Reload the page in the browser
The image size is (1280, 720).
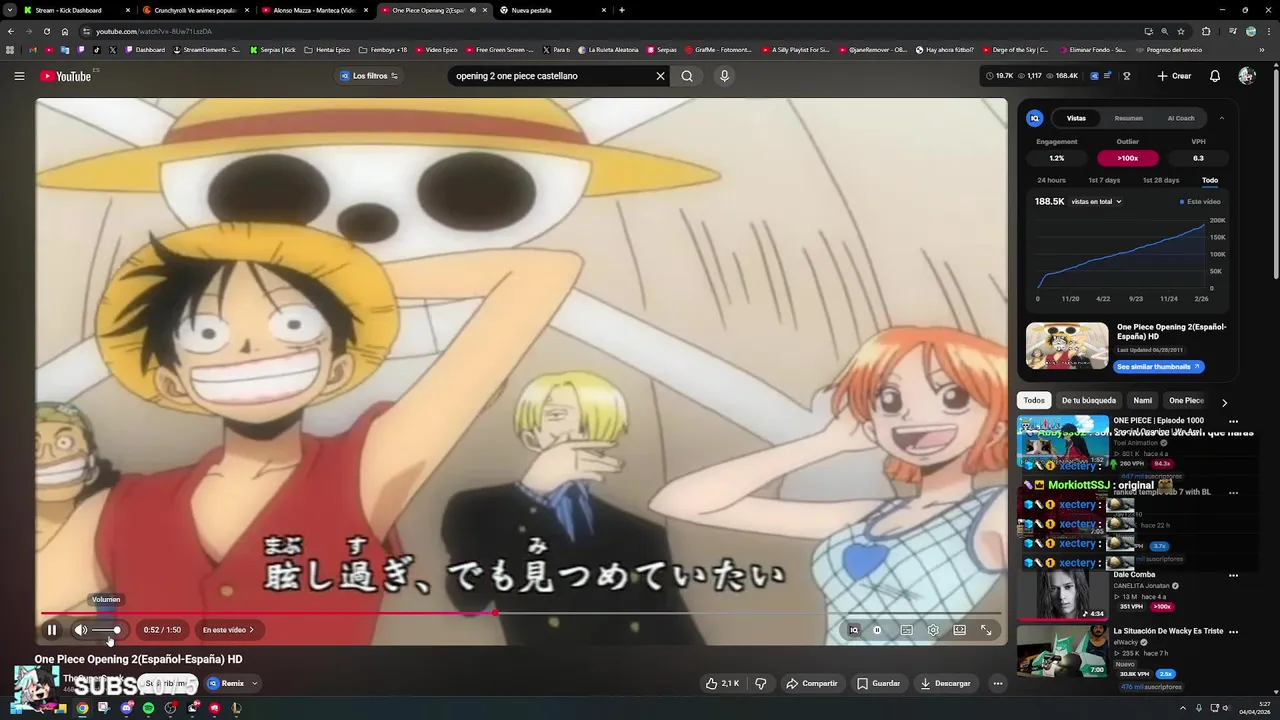[x=46, y=31]
